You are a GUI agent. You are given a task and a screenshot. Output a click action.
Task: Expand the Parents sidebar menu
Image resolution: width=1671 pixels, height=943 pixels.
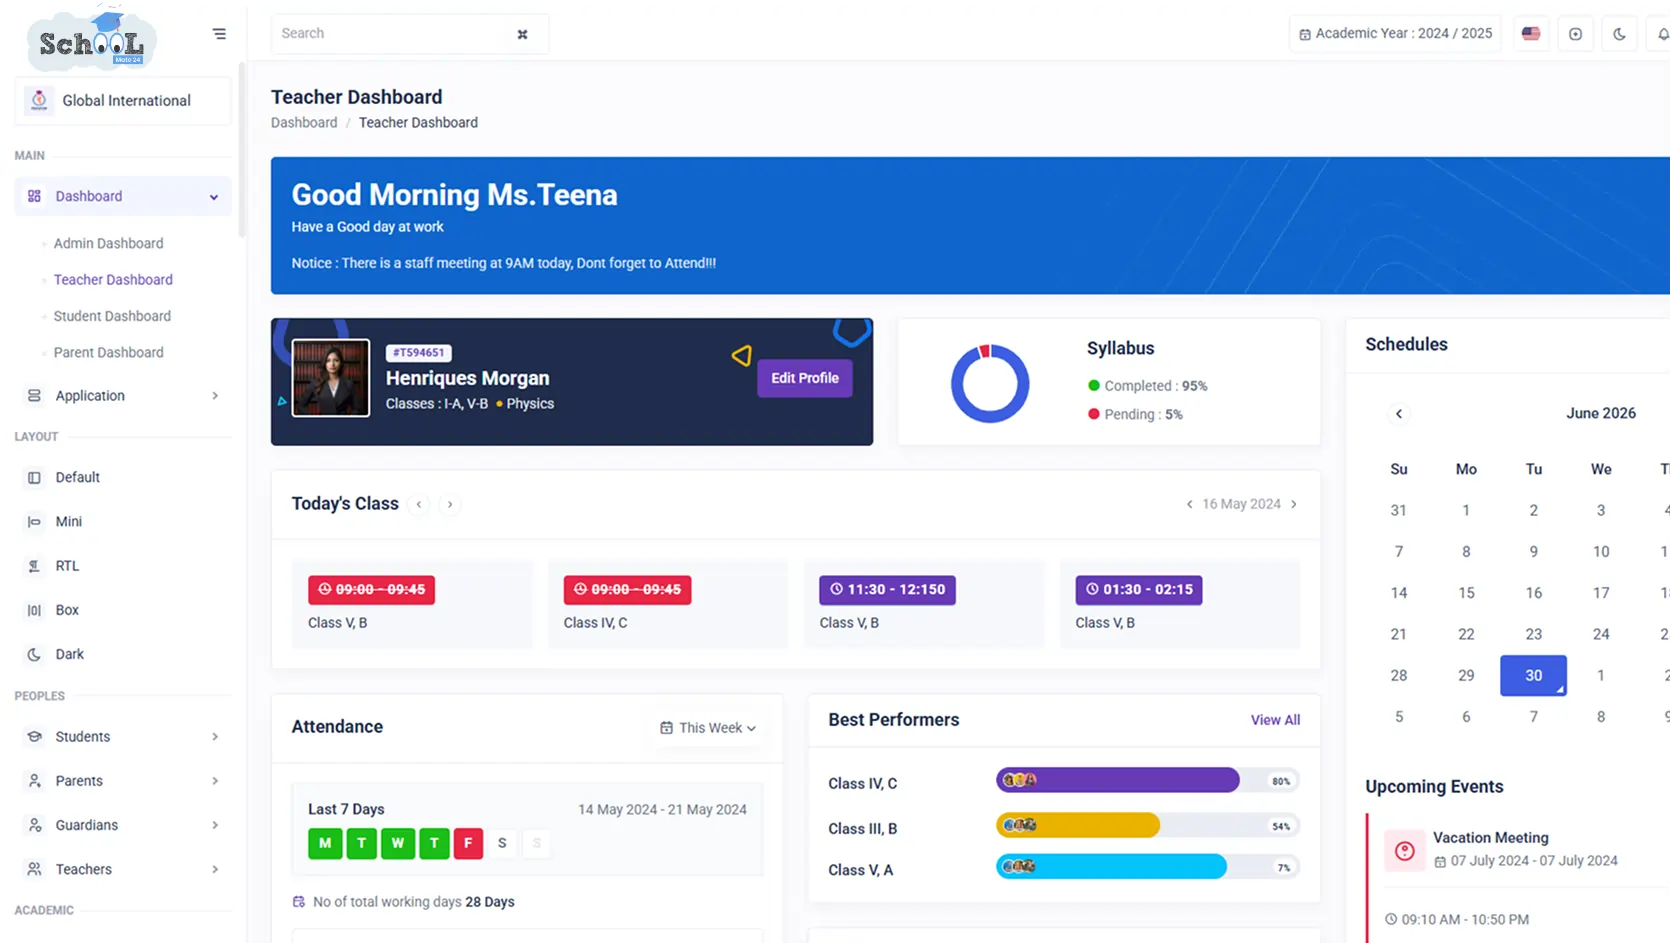215,781
